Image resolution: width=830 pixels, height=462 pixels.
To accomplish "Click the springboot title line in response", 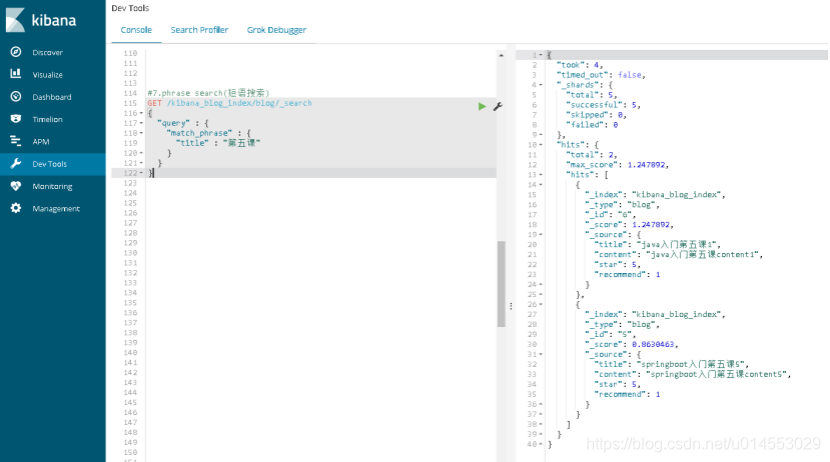I will (x=671, y=364).
